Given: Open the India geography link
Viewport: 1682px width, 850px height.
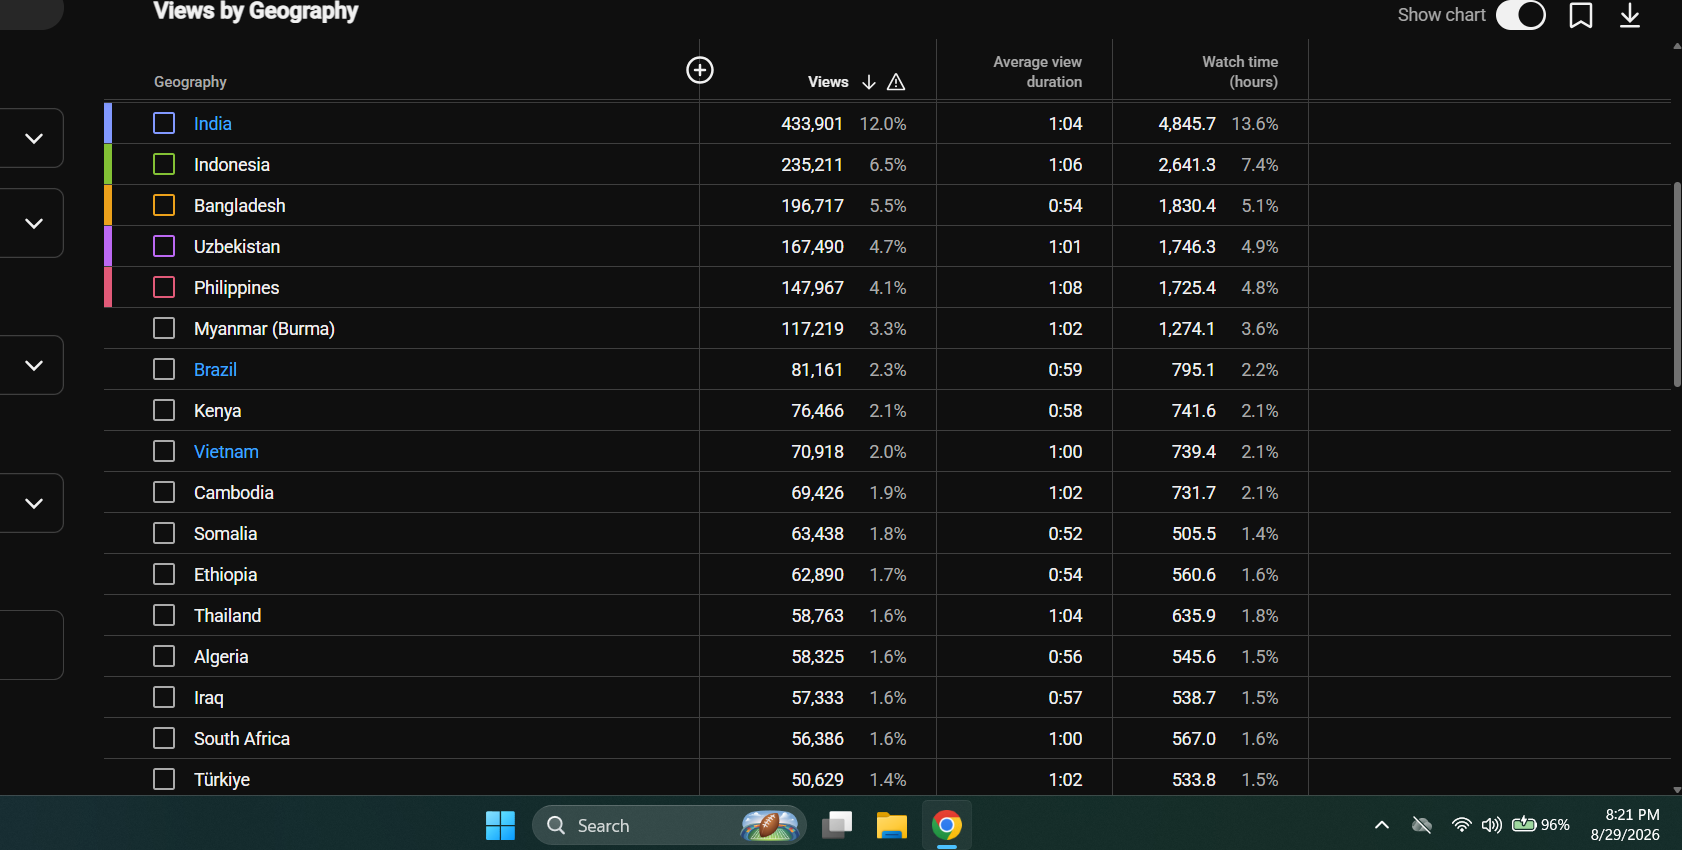Looking at the screenshot, I should click(x=213, y=124).
